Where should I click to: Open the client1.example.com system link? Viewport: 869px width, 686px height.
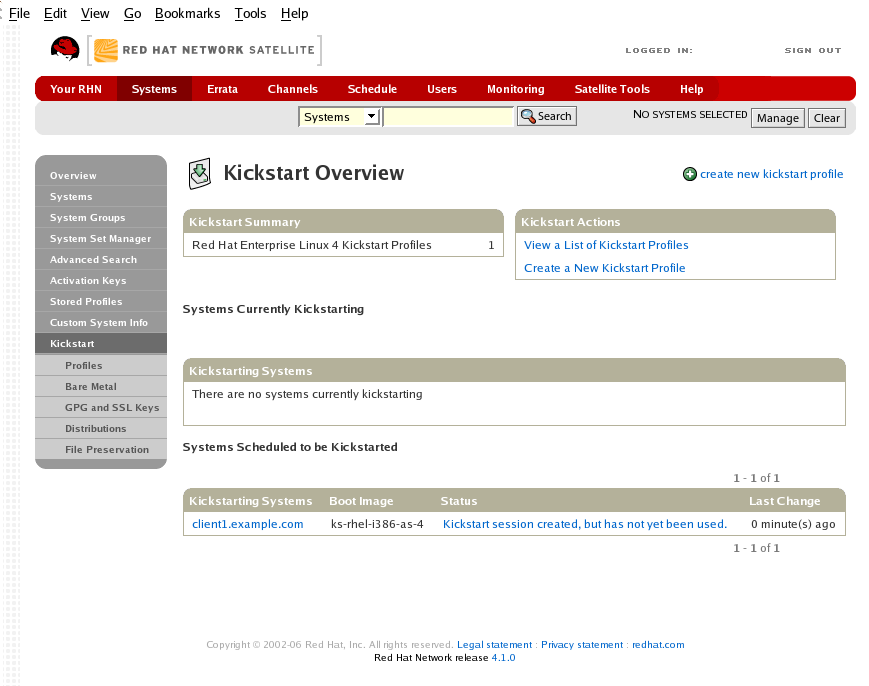coord(247,524)
